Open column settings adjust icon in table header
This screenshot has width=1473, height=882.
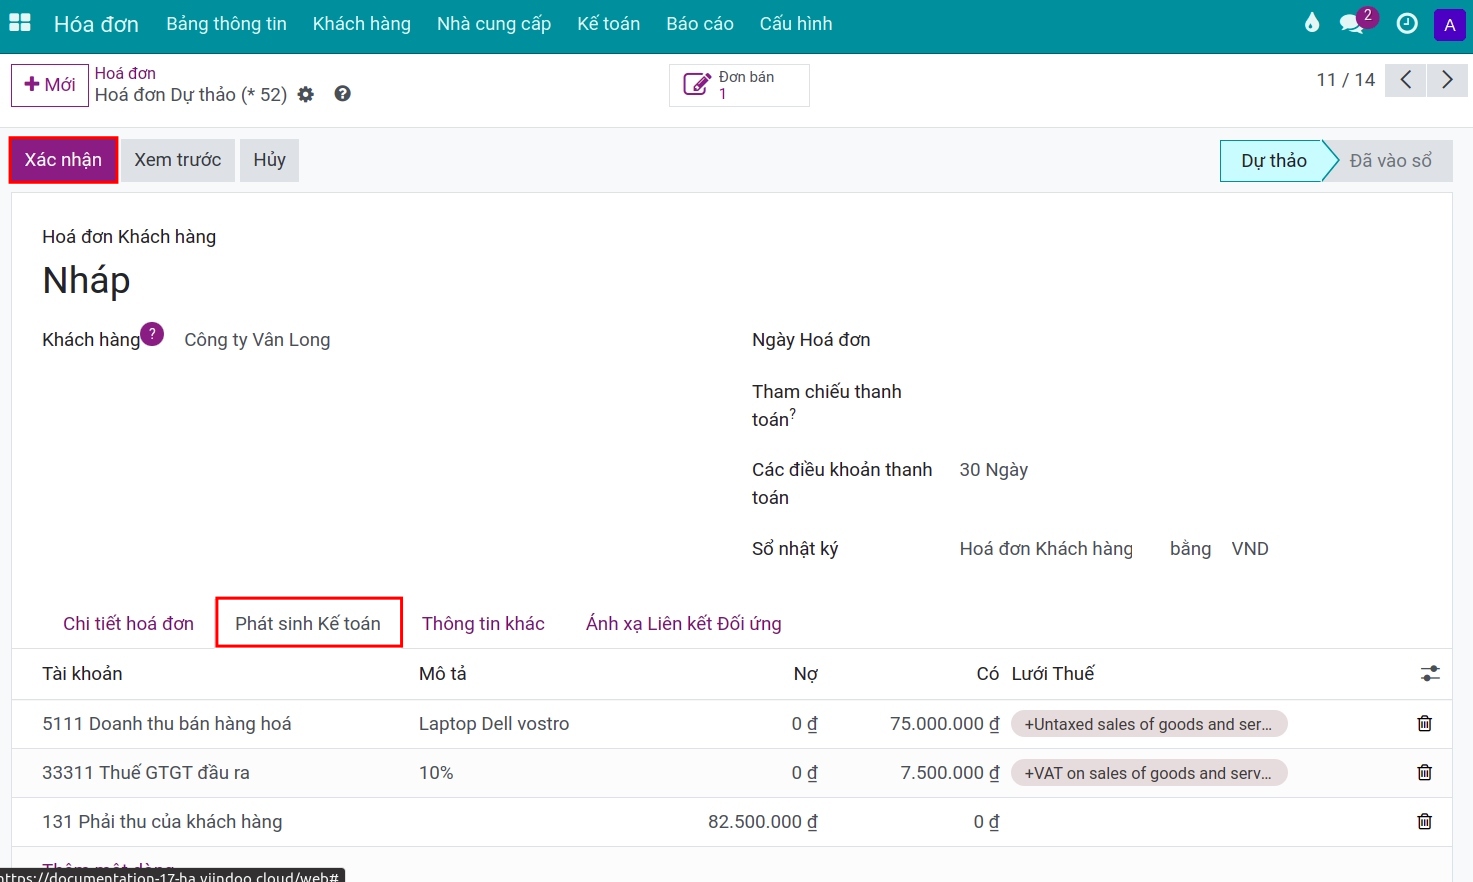coord(1430,674)
